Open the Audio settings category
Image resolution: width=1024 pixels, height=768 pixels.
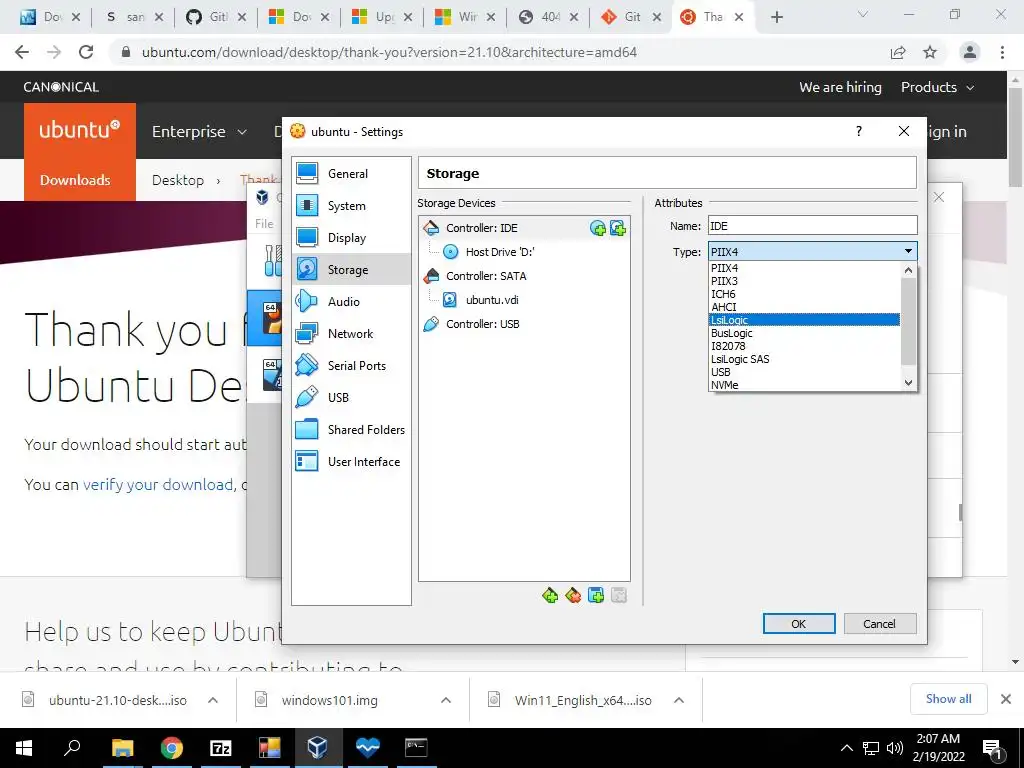(x=351, y=302)
